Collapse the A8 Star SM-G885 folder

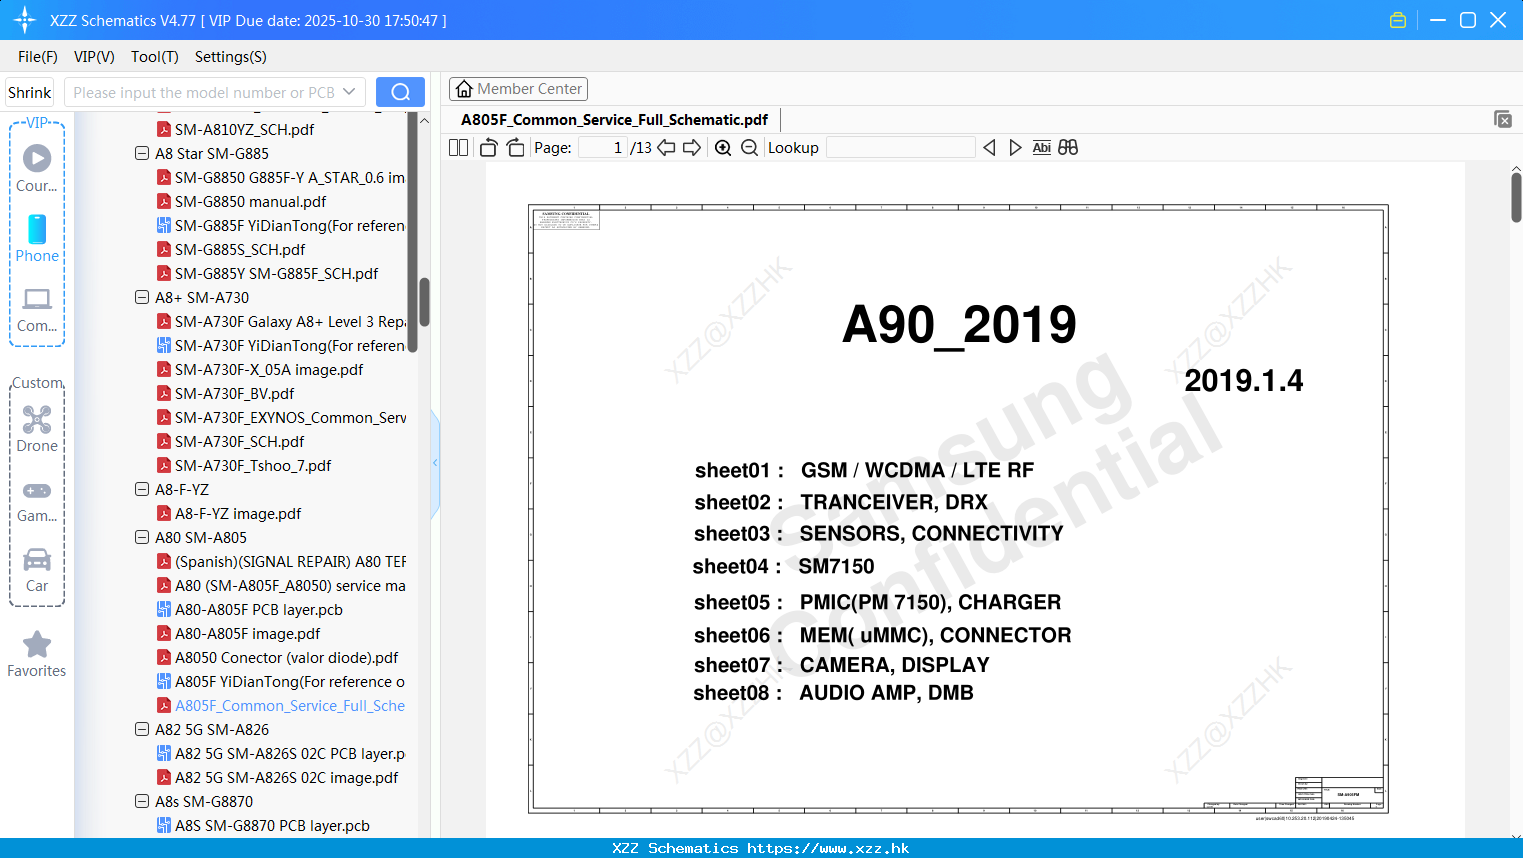[x=142, y=154]
